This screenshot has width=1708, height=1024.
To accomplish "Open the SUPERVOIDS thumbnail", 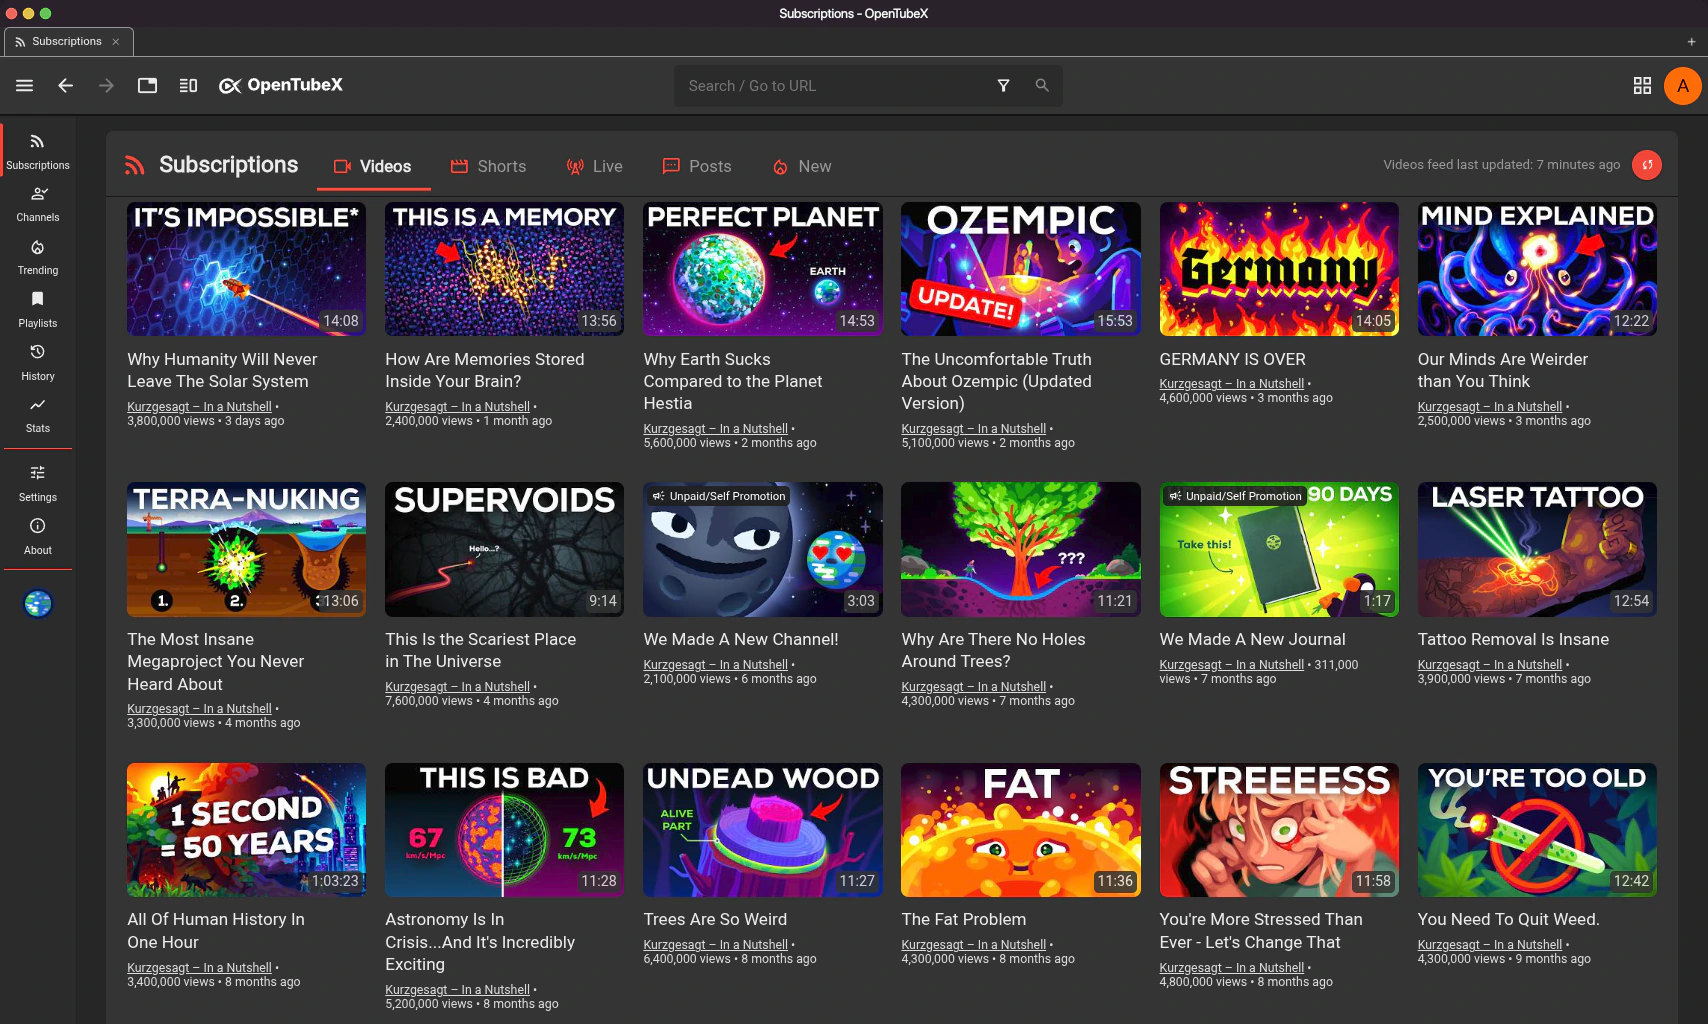I will (504, 549).
